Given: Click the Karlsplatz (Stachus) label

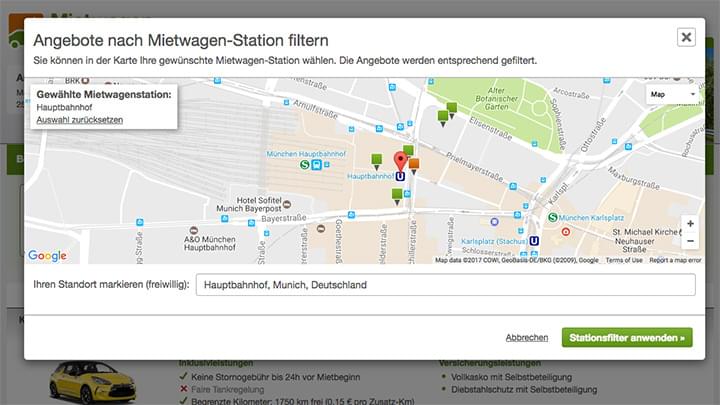Looking at the screenshot, I should [x=494, y=241].
